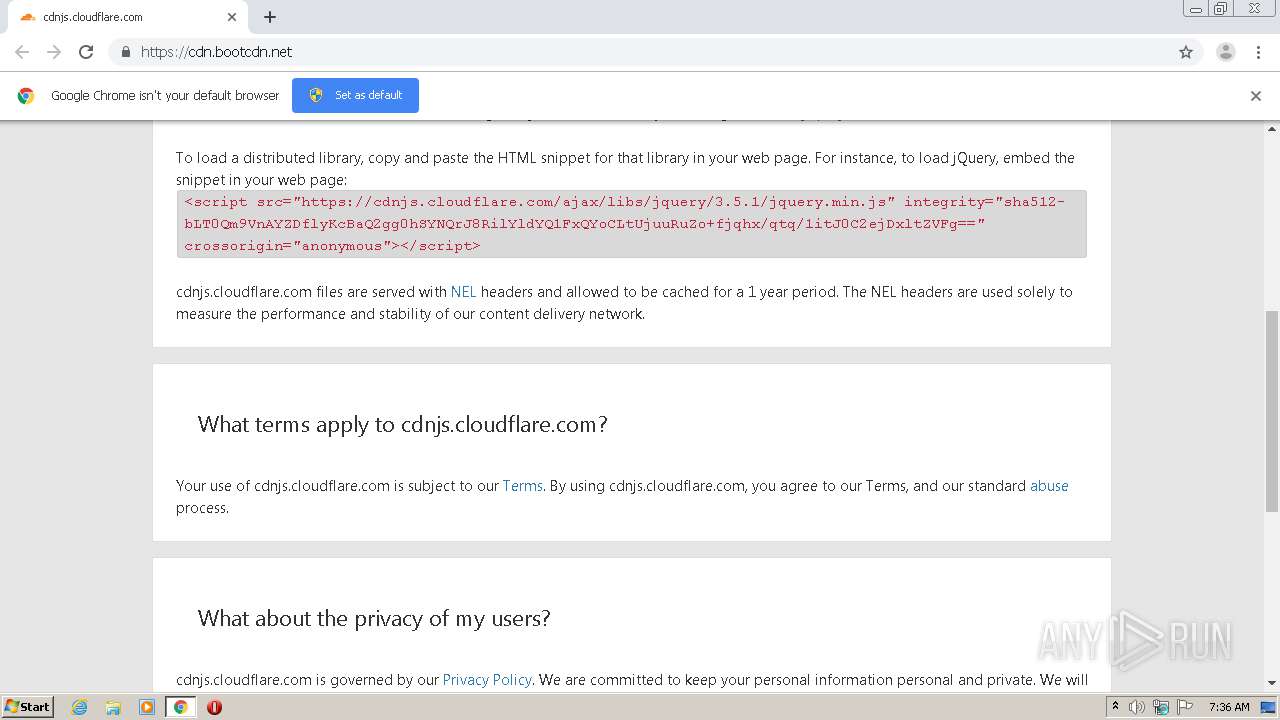
Task: Select the cdnjs.cloudflare.com tab
Action: click(120, 17)
